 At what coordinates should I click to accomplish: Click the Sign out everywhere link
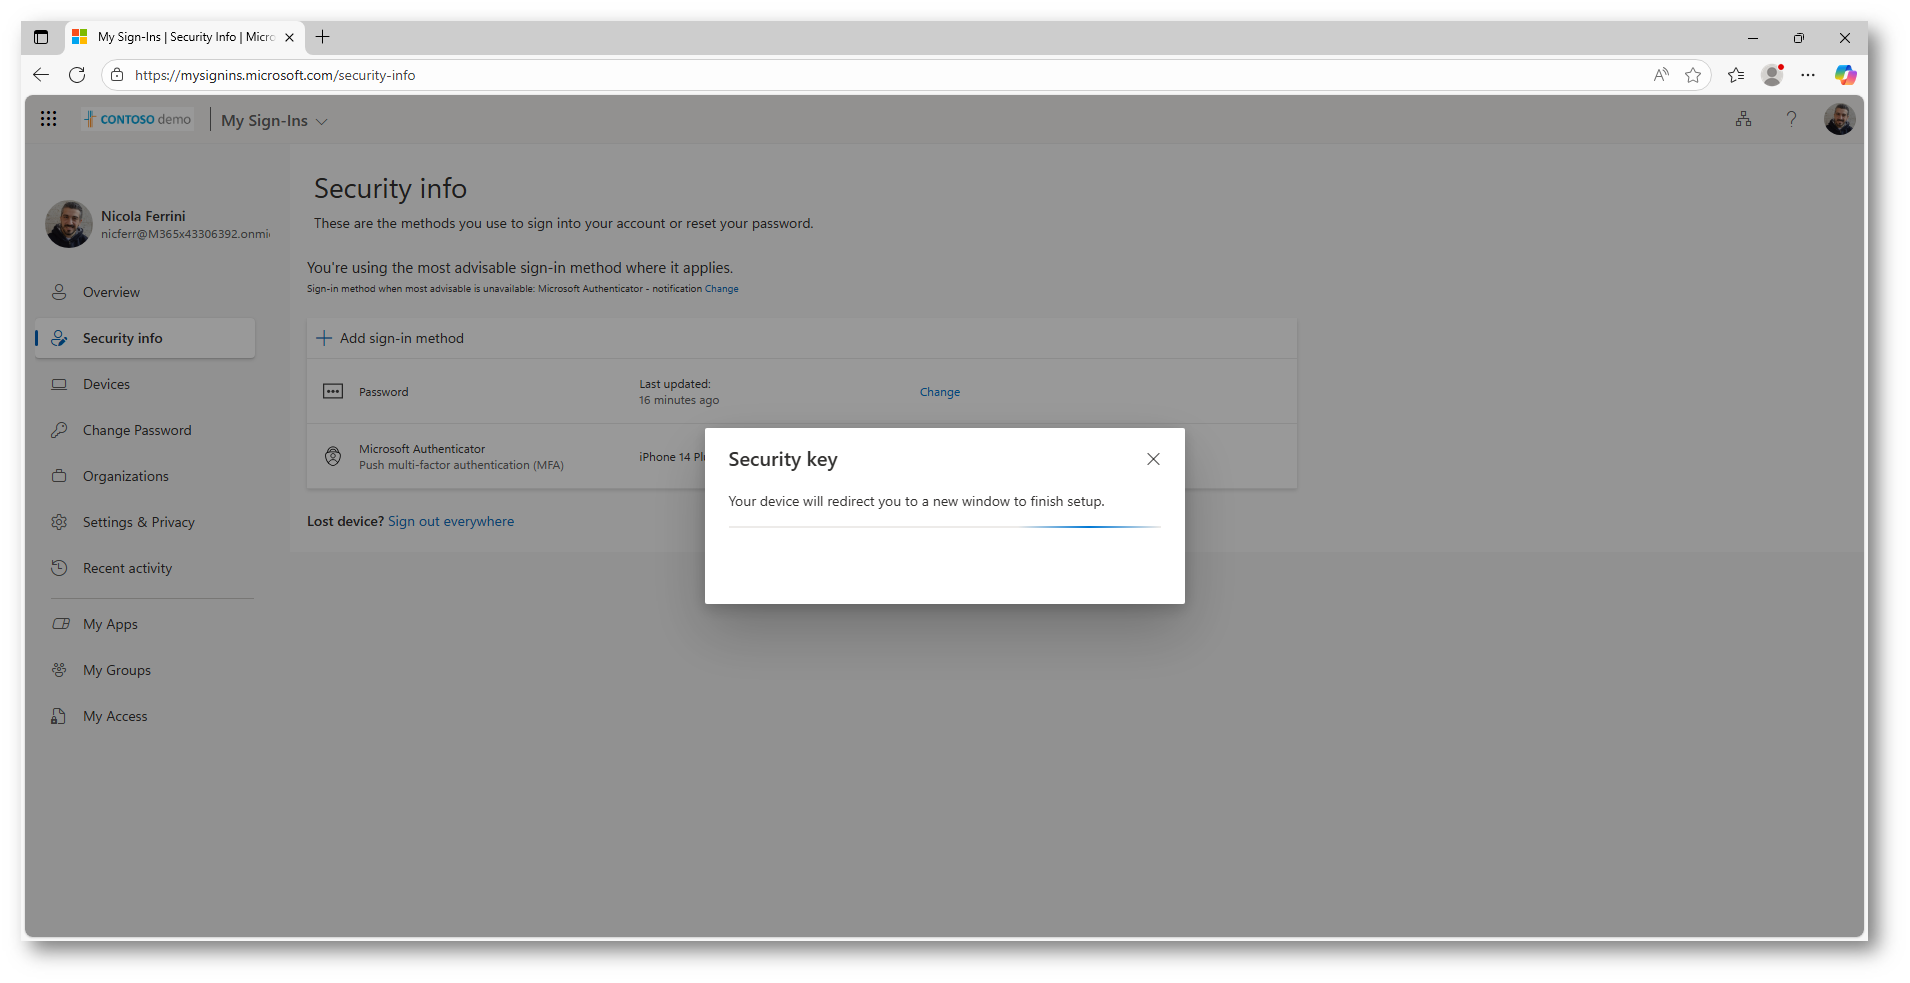pos(451,521)
